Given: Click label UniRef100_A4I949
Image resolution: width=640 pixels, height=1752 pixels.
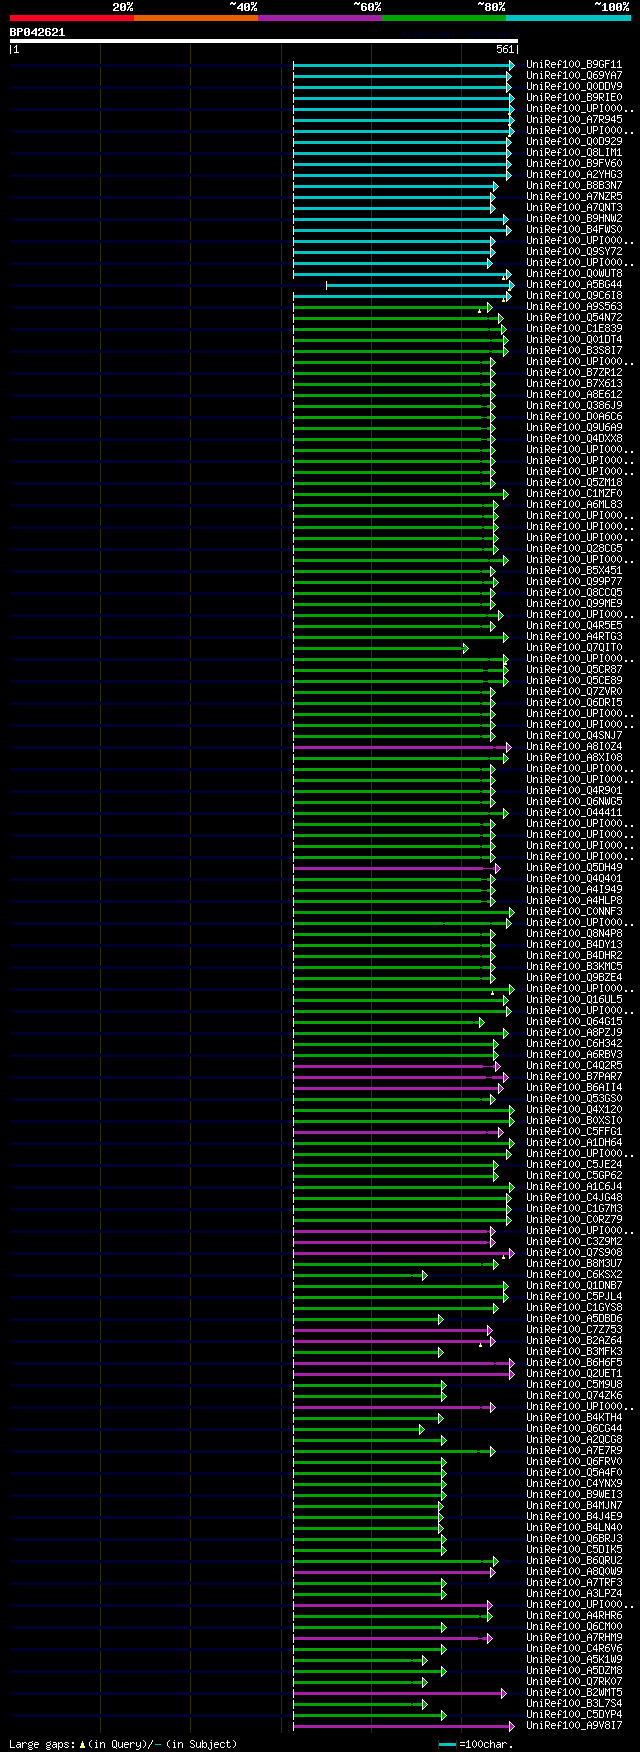Looking at the screenshot, I should point(574,889).
